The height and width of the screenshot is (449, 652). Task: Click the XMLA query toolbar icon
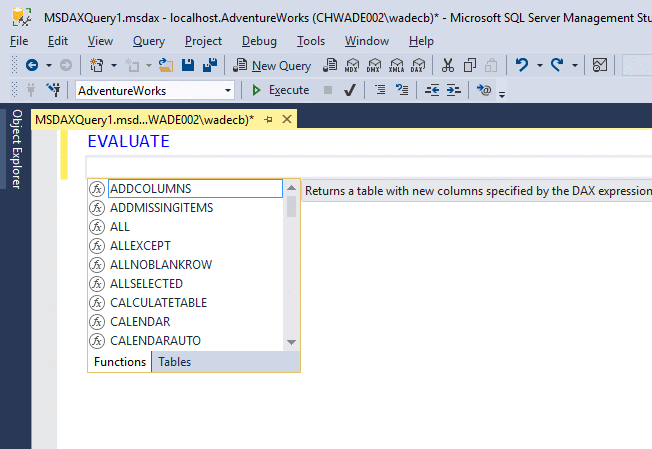(396, 65)
